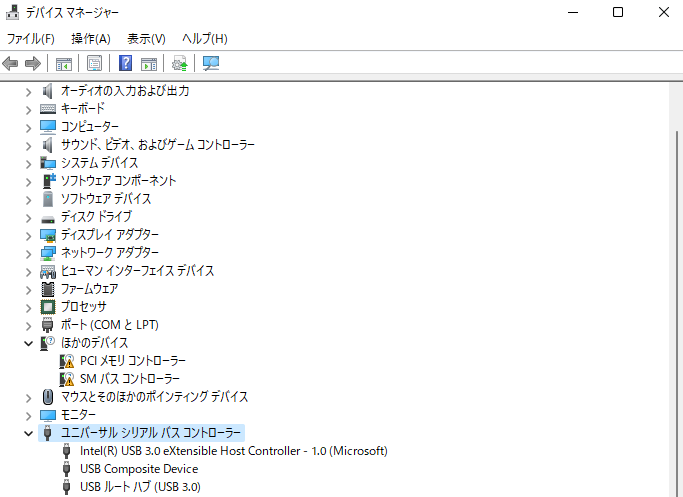This screenshot has width=683, height=497.
Task: Click the speaker icon of オーディオの入力および出力
Action: tap(47, 91)
